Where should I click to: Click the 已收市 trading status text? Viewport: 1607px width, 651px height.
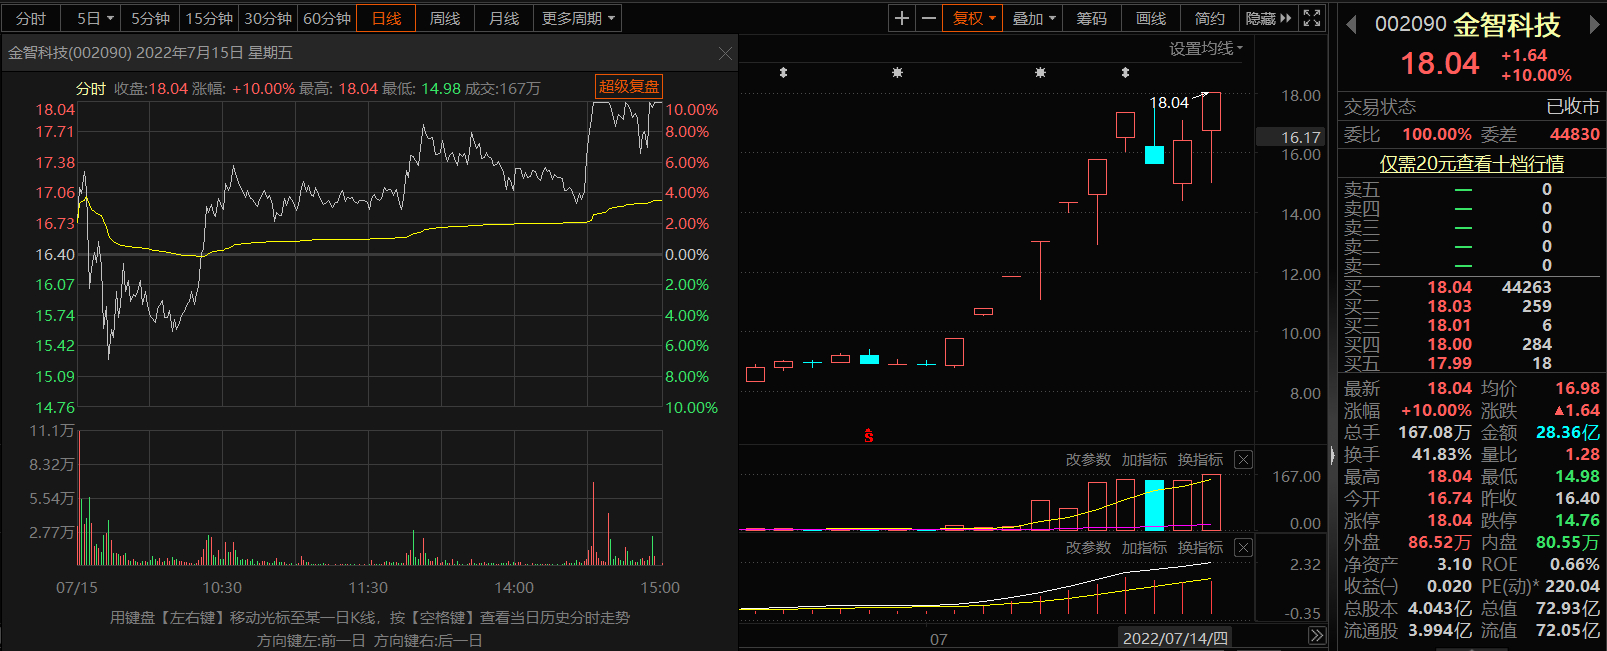[x=1573, y=107]
